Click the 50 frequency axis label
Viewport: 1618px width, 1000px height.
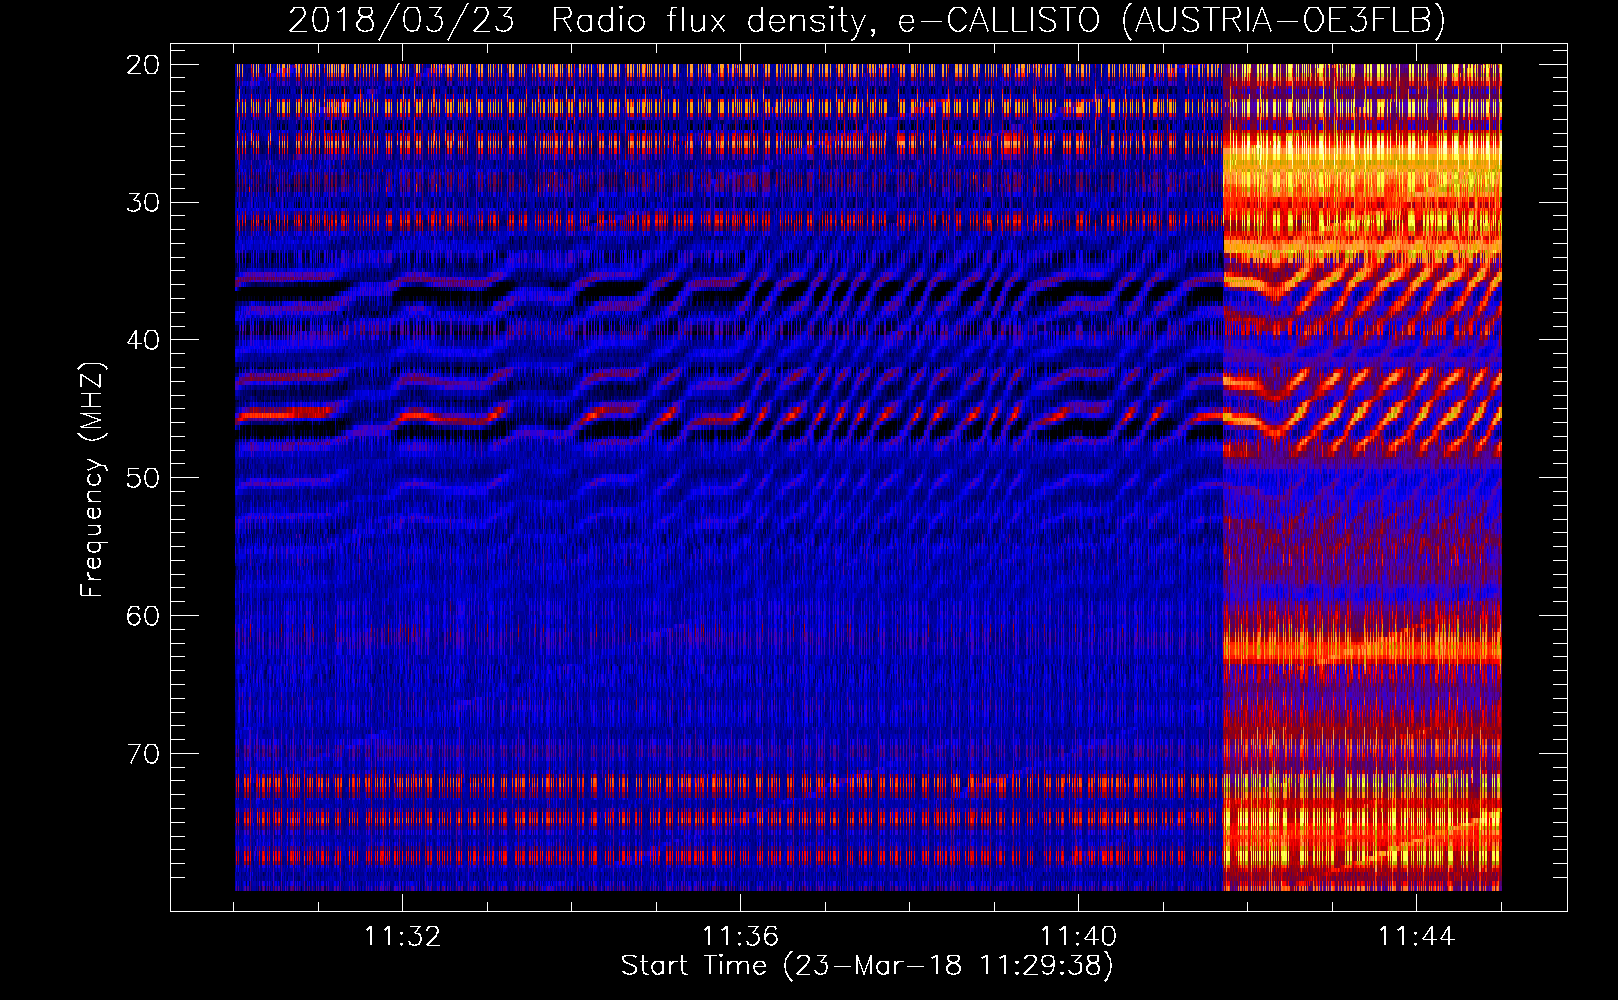click(144, 478)
